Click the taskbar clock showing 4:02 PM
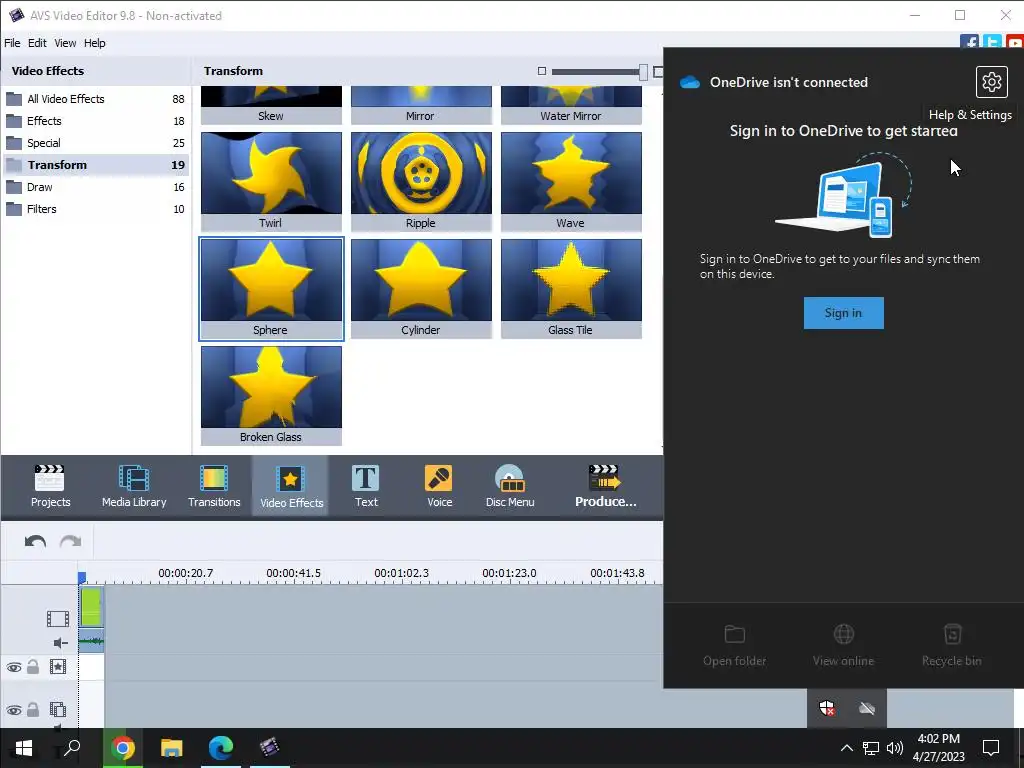 (938, 748)
